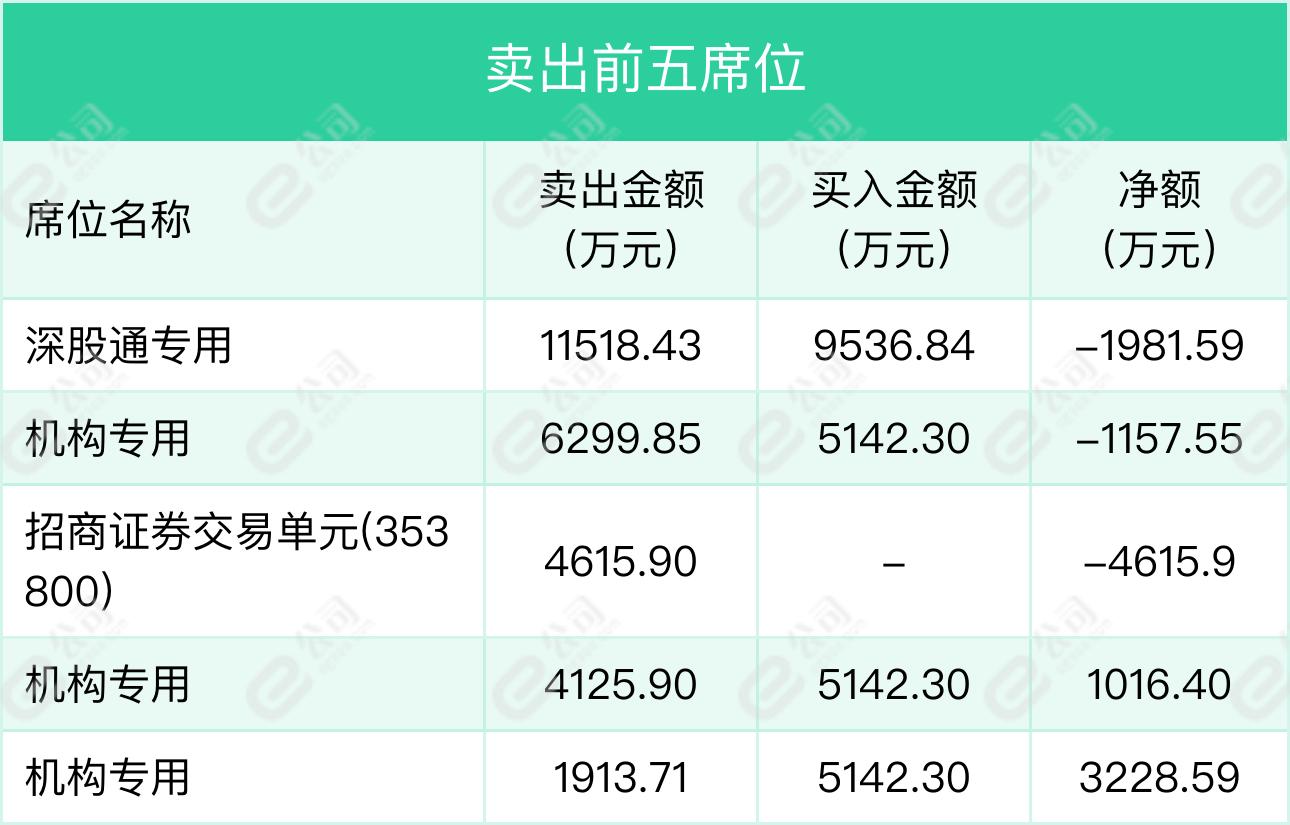Click the dash in the 买入金额 column
Screen dimensions: 1290x825
coord(893,563)
